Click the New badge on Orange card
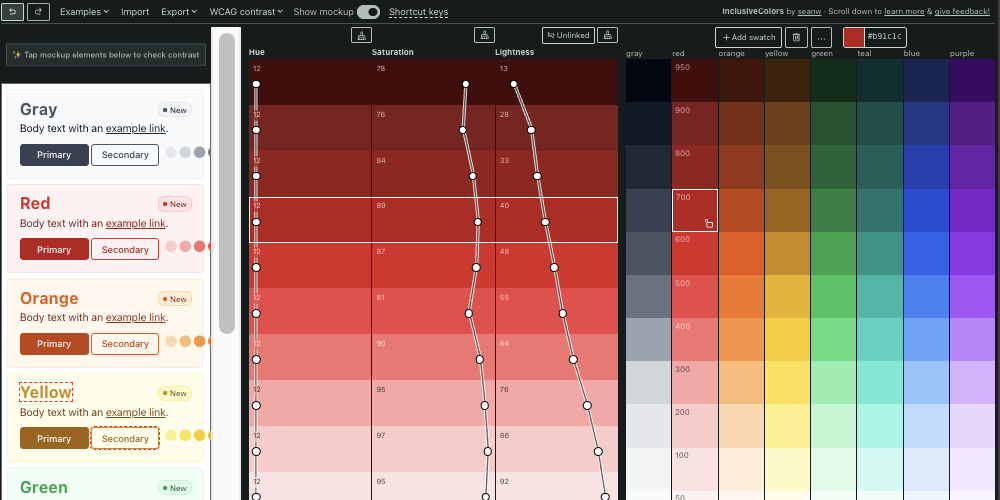This screenshot has width=1000, height=500. tap(175, 299)
